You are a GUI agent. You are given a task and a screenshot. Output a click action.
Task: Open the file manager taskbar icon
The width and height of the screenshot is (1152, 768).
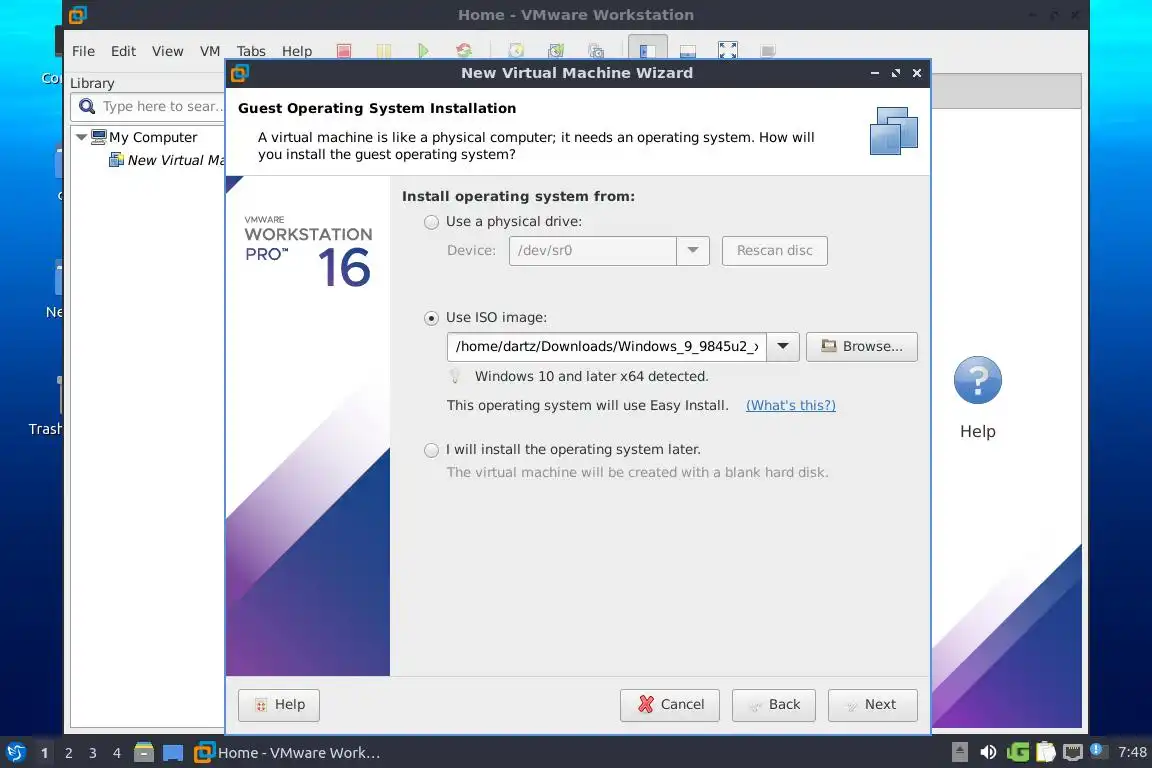(x=144, y=752)
